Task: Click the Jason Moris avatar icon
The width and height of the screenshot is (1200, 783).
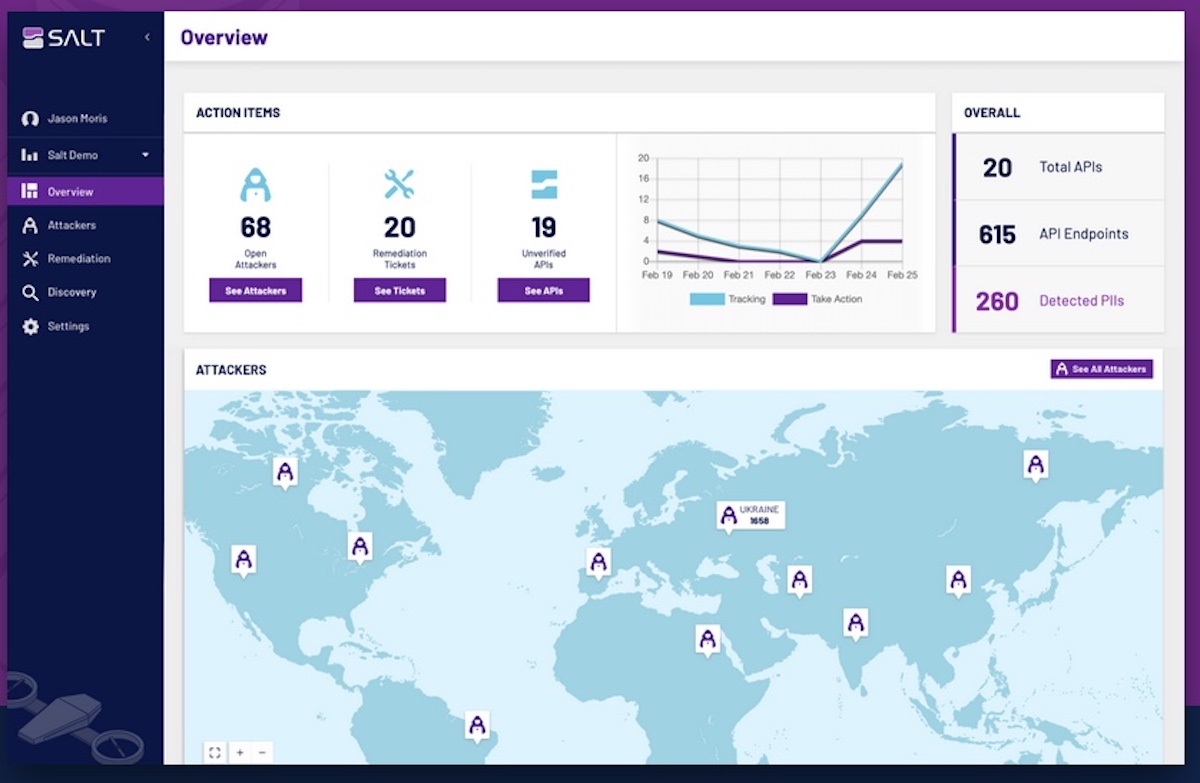Action: (30, 118)
